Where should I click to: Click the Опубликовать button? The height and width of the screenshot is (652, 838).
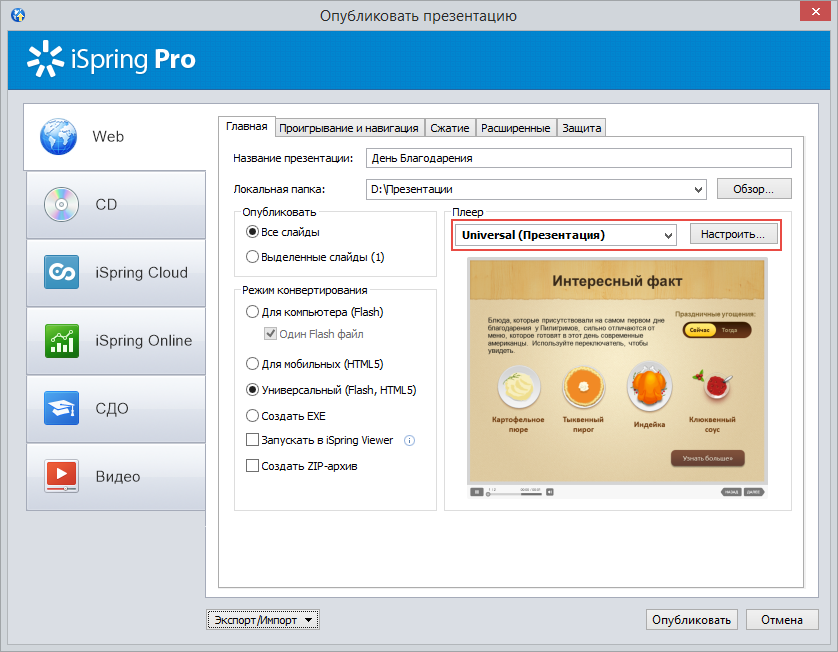coord(692,620)
